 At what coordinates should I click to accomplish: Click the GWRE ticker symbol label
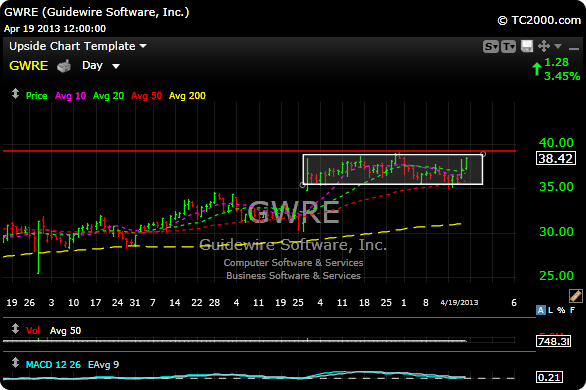point(29,66)
